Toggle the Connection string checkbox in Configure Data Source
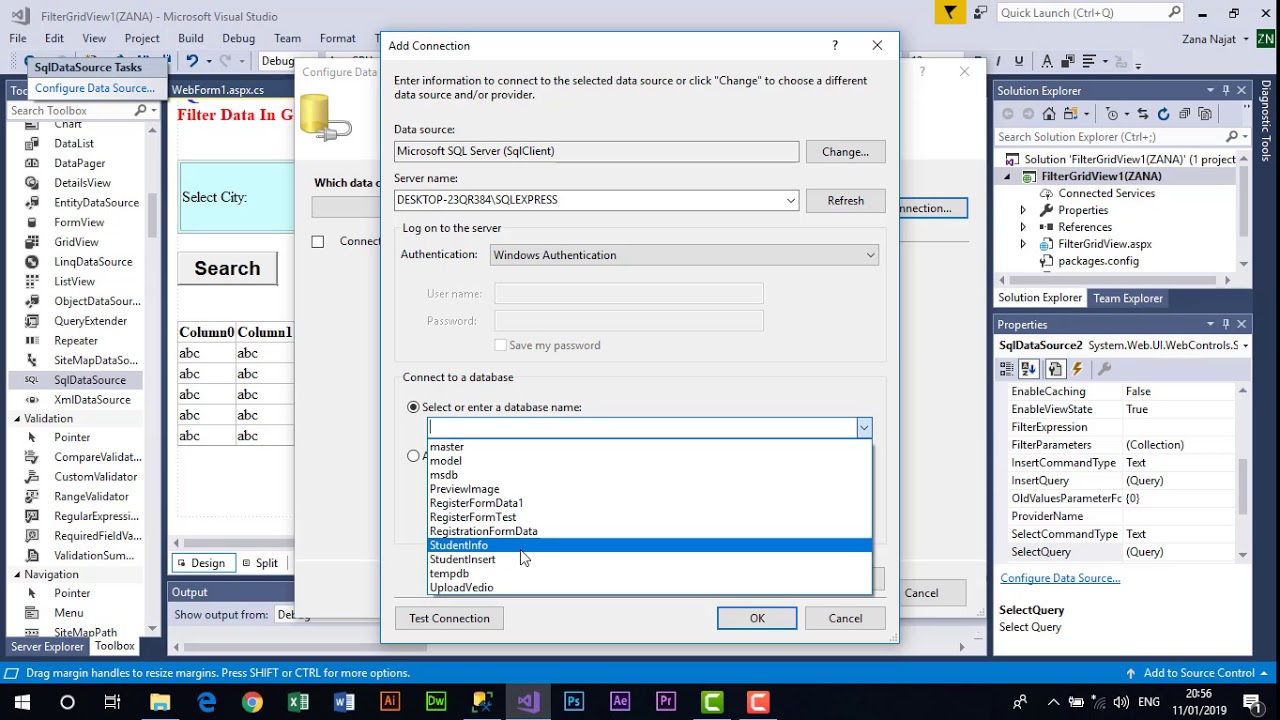The width and height of the screenshot is (1280, 720). pos(318,241)
